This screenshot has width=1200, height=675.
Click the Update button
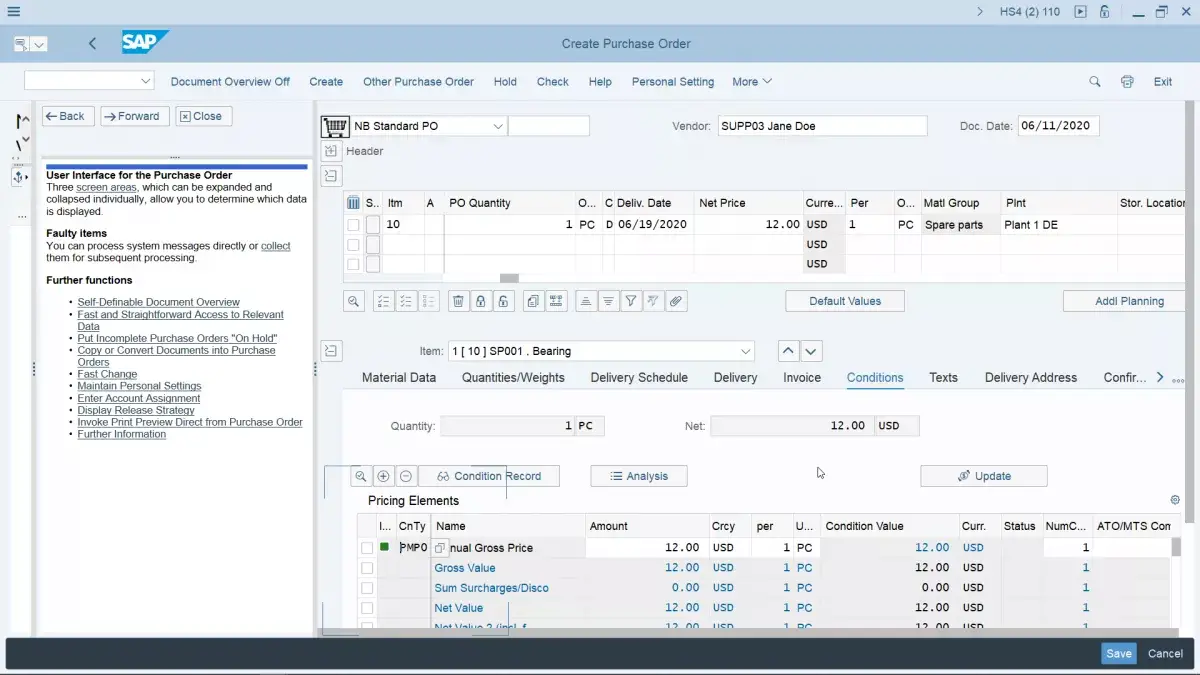[984, 476]
